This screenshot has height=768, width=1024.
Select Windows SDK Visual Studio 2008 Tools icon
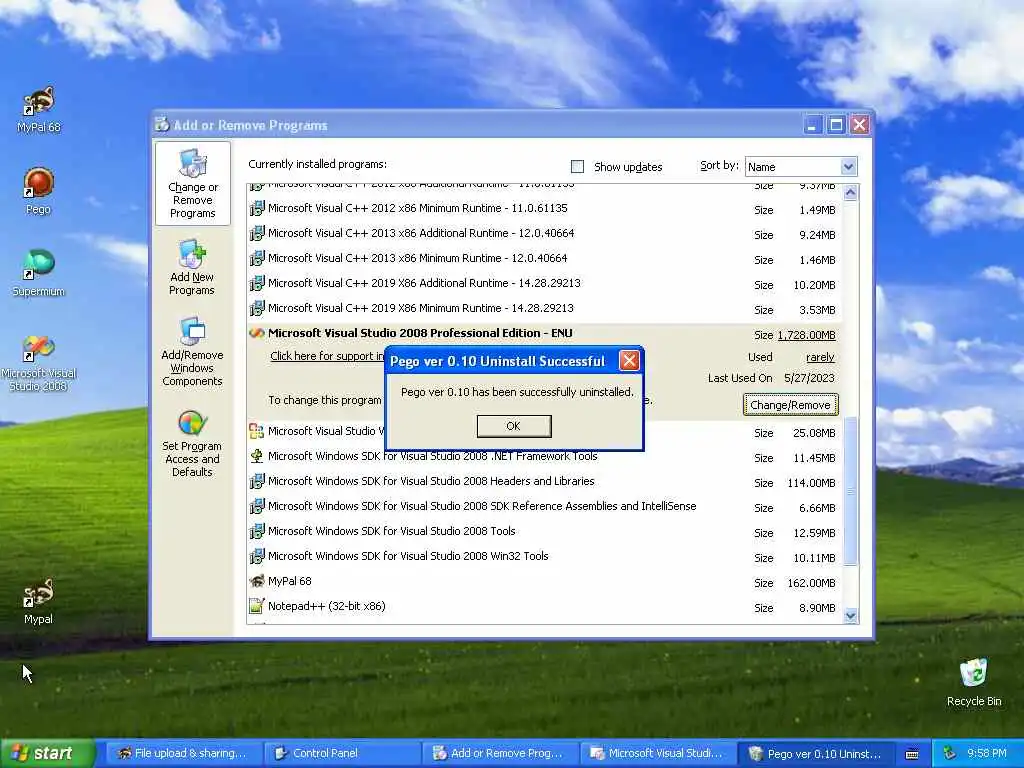tap(257, 531)
